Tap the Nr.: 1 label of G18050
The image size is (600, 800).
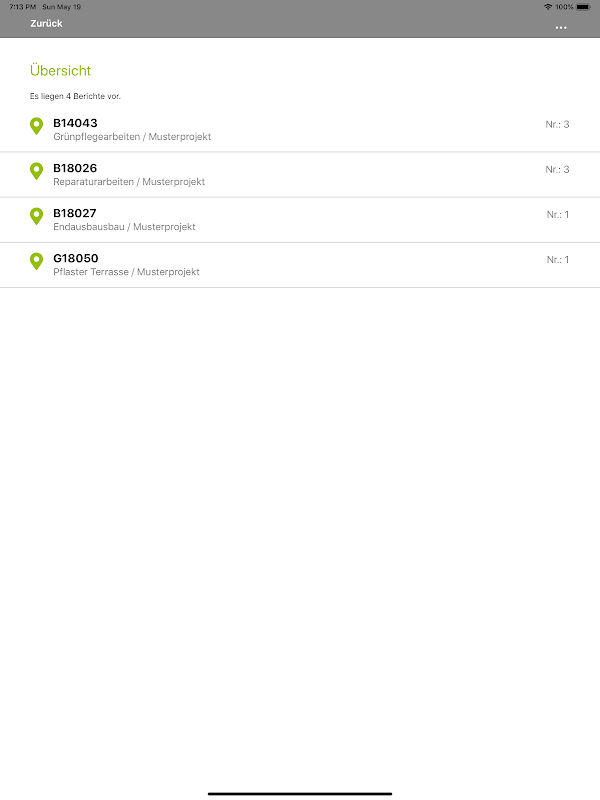click(557, 259)
